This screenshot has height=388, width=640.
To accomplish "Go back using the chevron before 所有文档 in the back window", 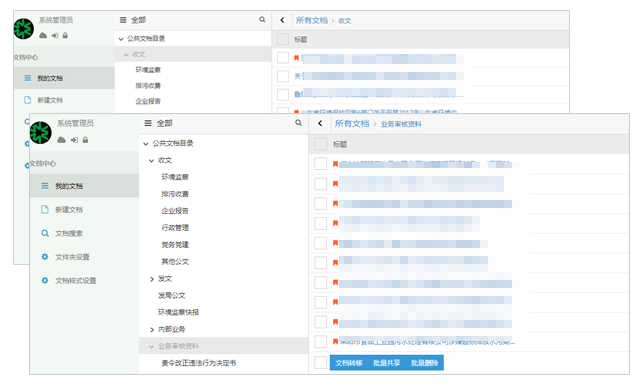I will (282, 20).
